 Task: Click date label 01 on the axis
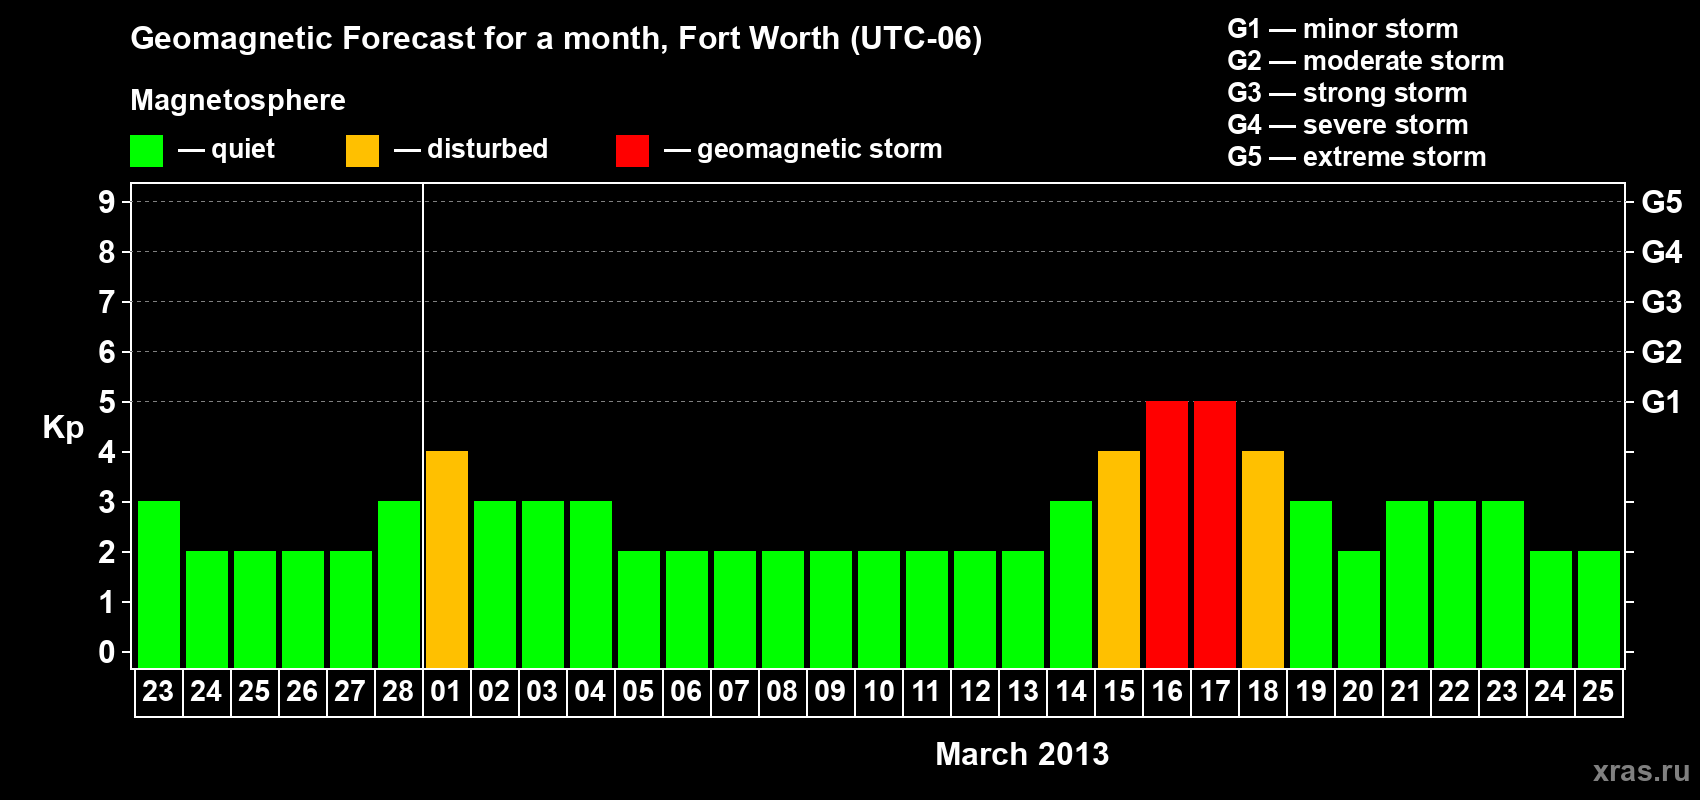446,691
